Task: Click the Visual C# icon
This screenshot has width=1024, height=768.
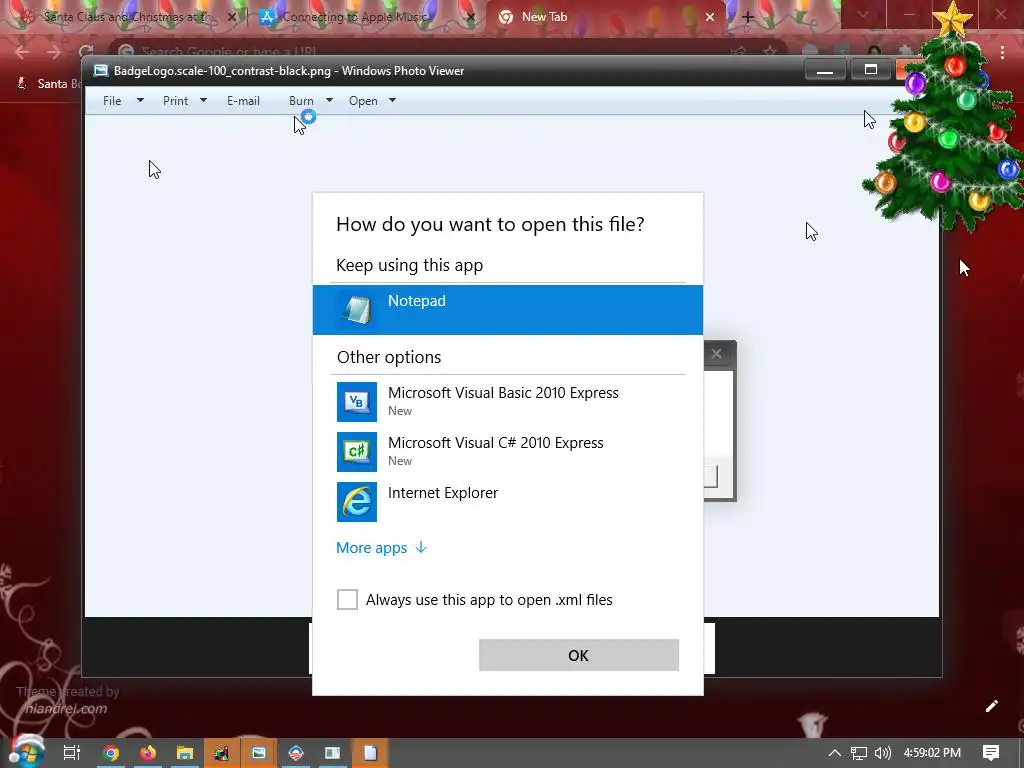Action: click(357, 452)
